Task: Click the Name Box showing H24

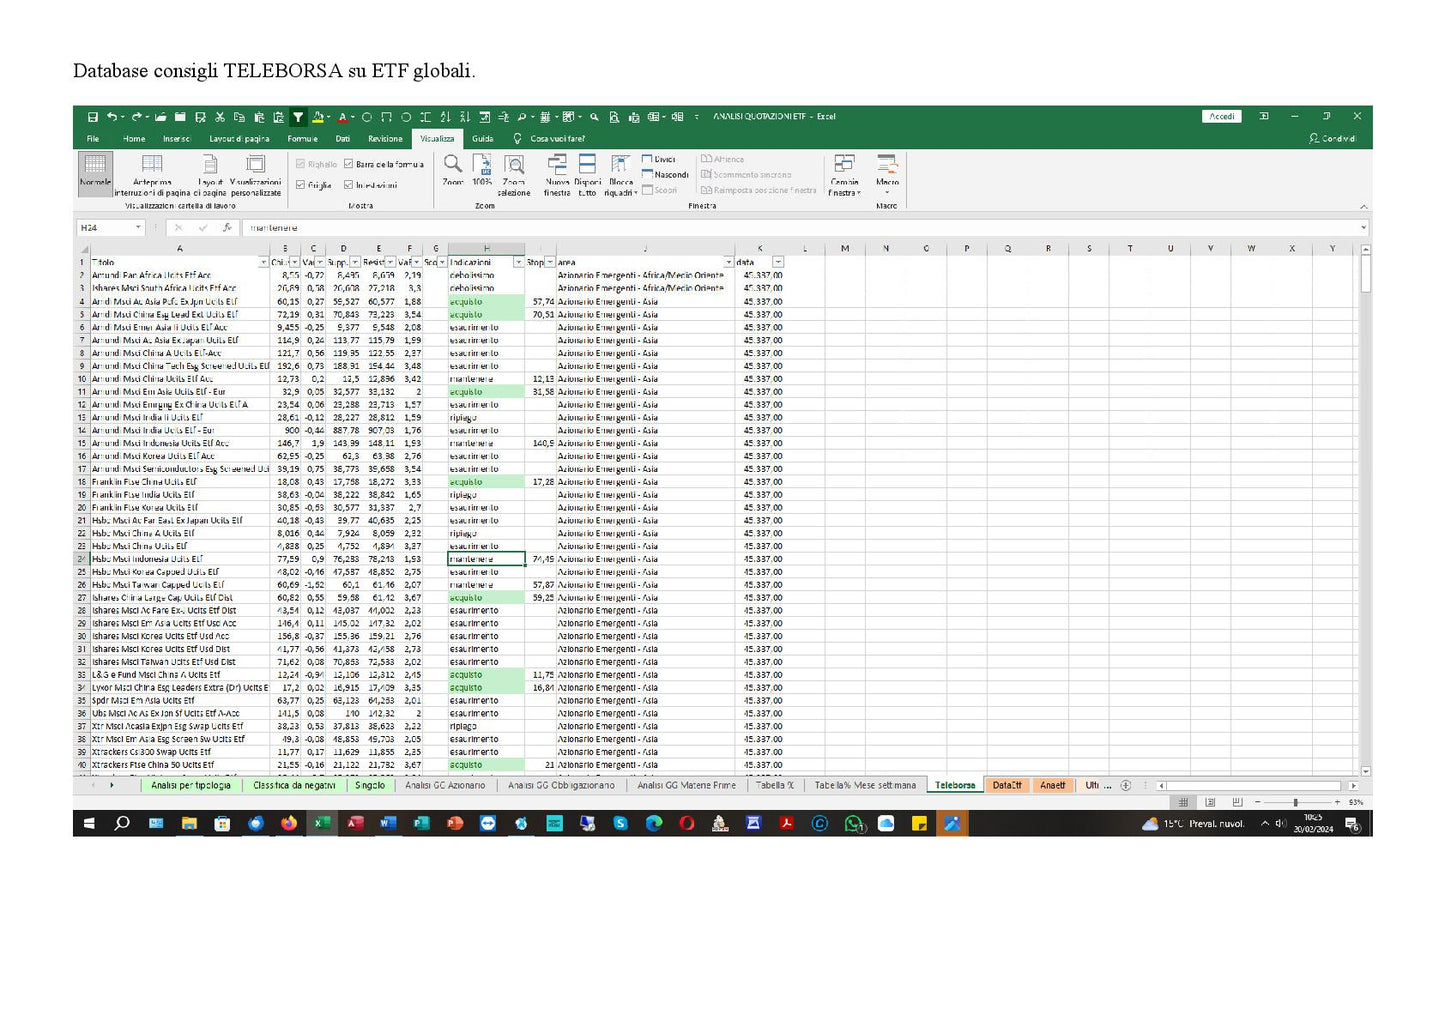Action: point(111,228)
